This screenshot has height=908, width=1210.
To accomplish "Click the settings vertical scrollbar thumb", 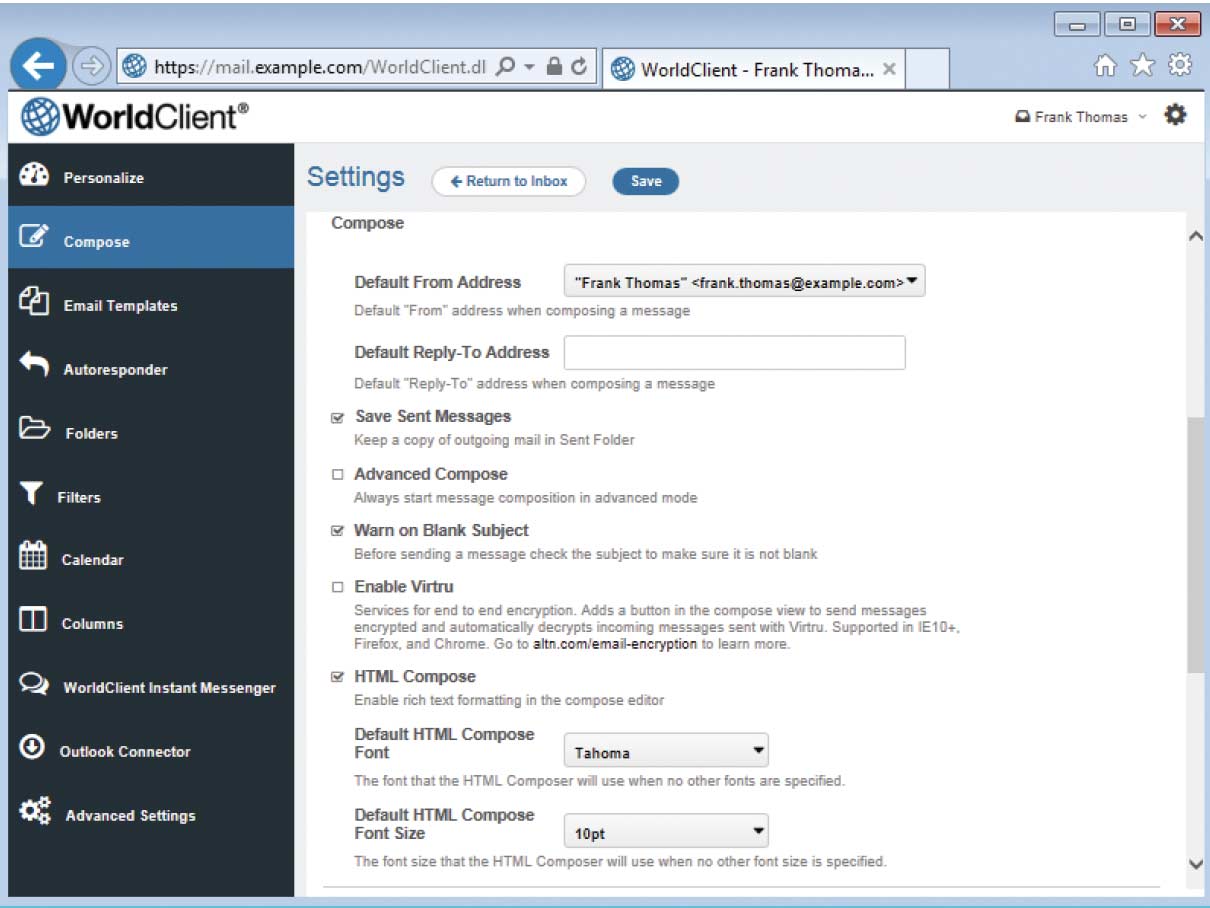I will (x=1195, y=545).
